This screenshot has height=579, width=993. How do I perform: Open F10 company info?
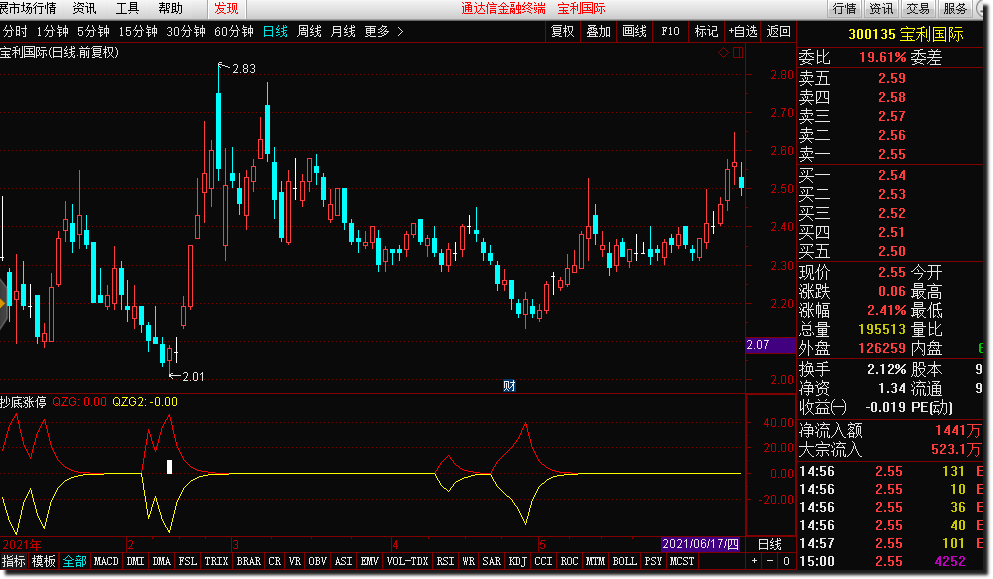pos(671,32)
